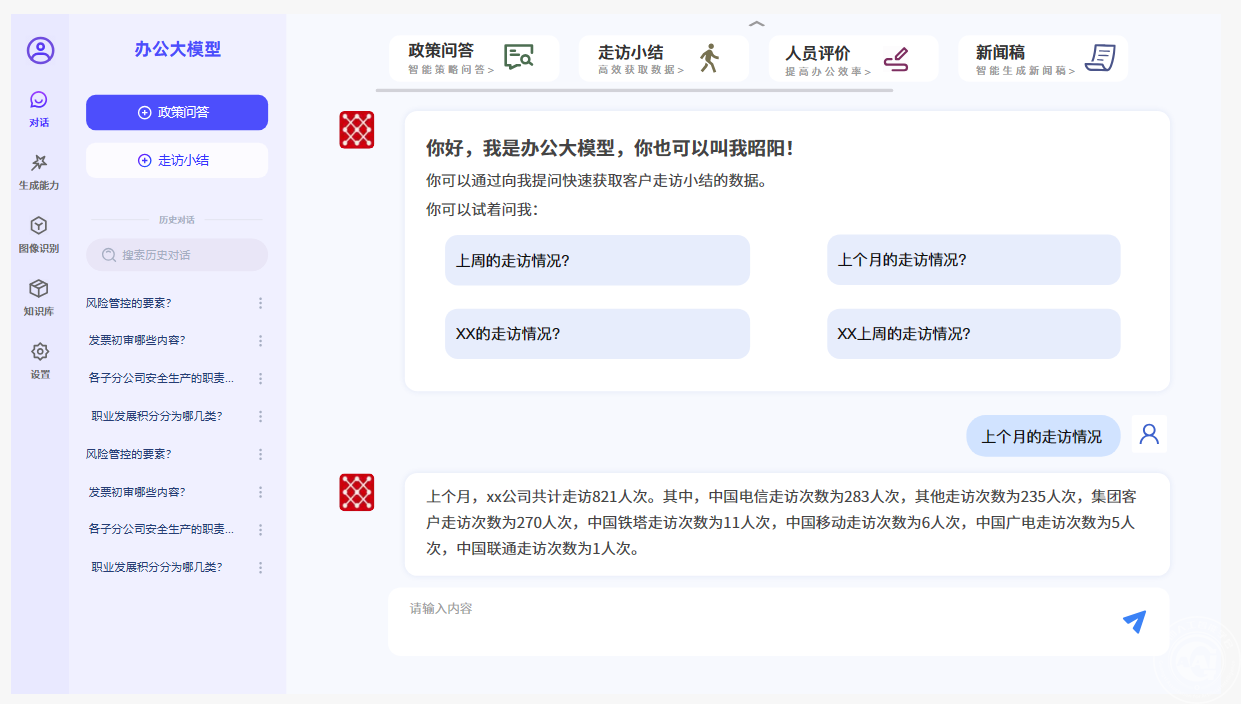
Task: Open options menu for 职业发展积分分为哪几类 first entry
Action: pos(261,416)
